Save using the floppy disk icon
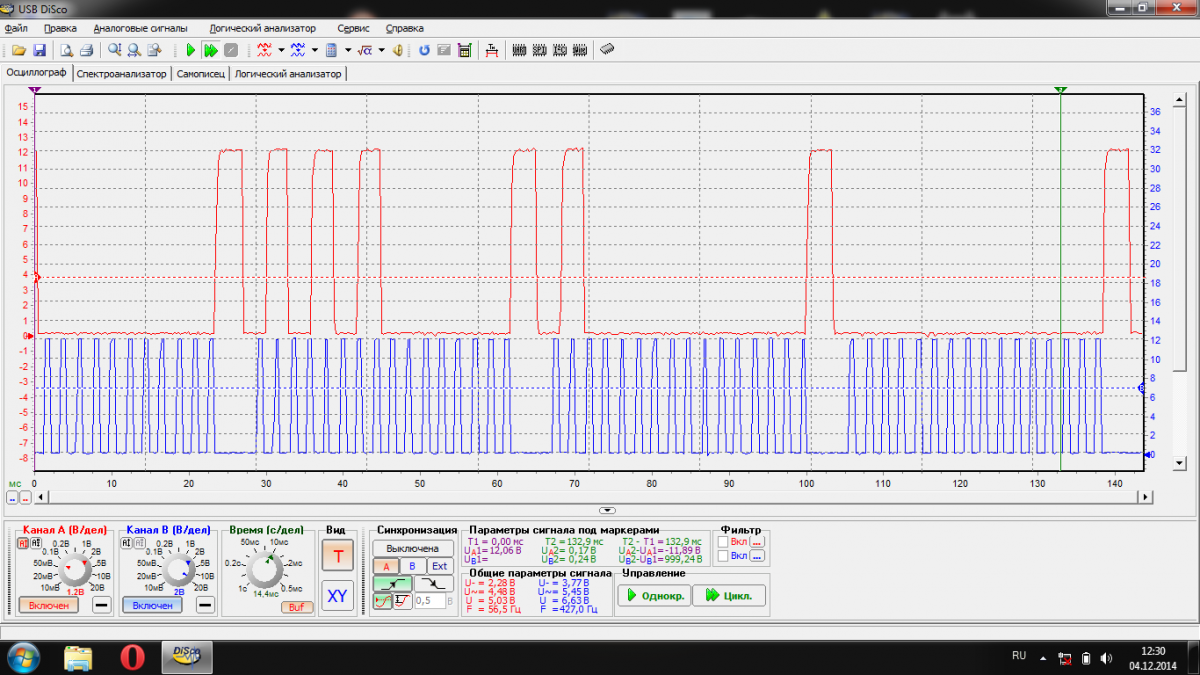Image resolution: width=1200 pixels, height=675 pixels. tap(40, 50)
